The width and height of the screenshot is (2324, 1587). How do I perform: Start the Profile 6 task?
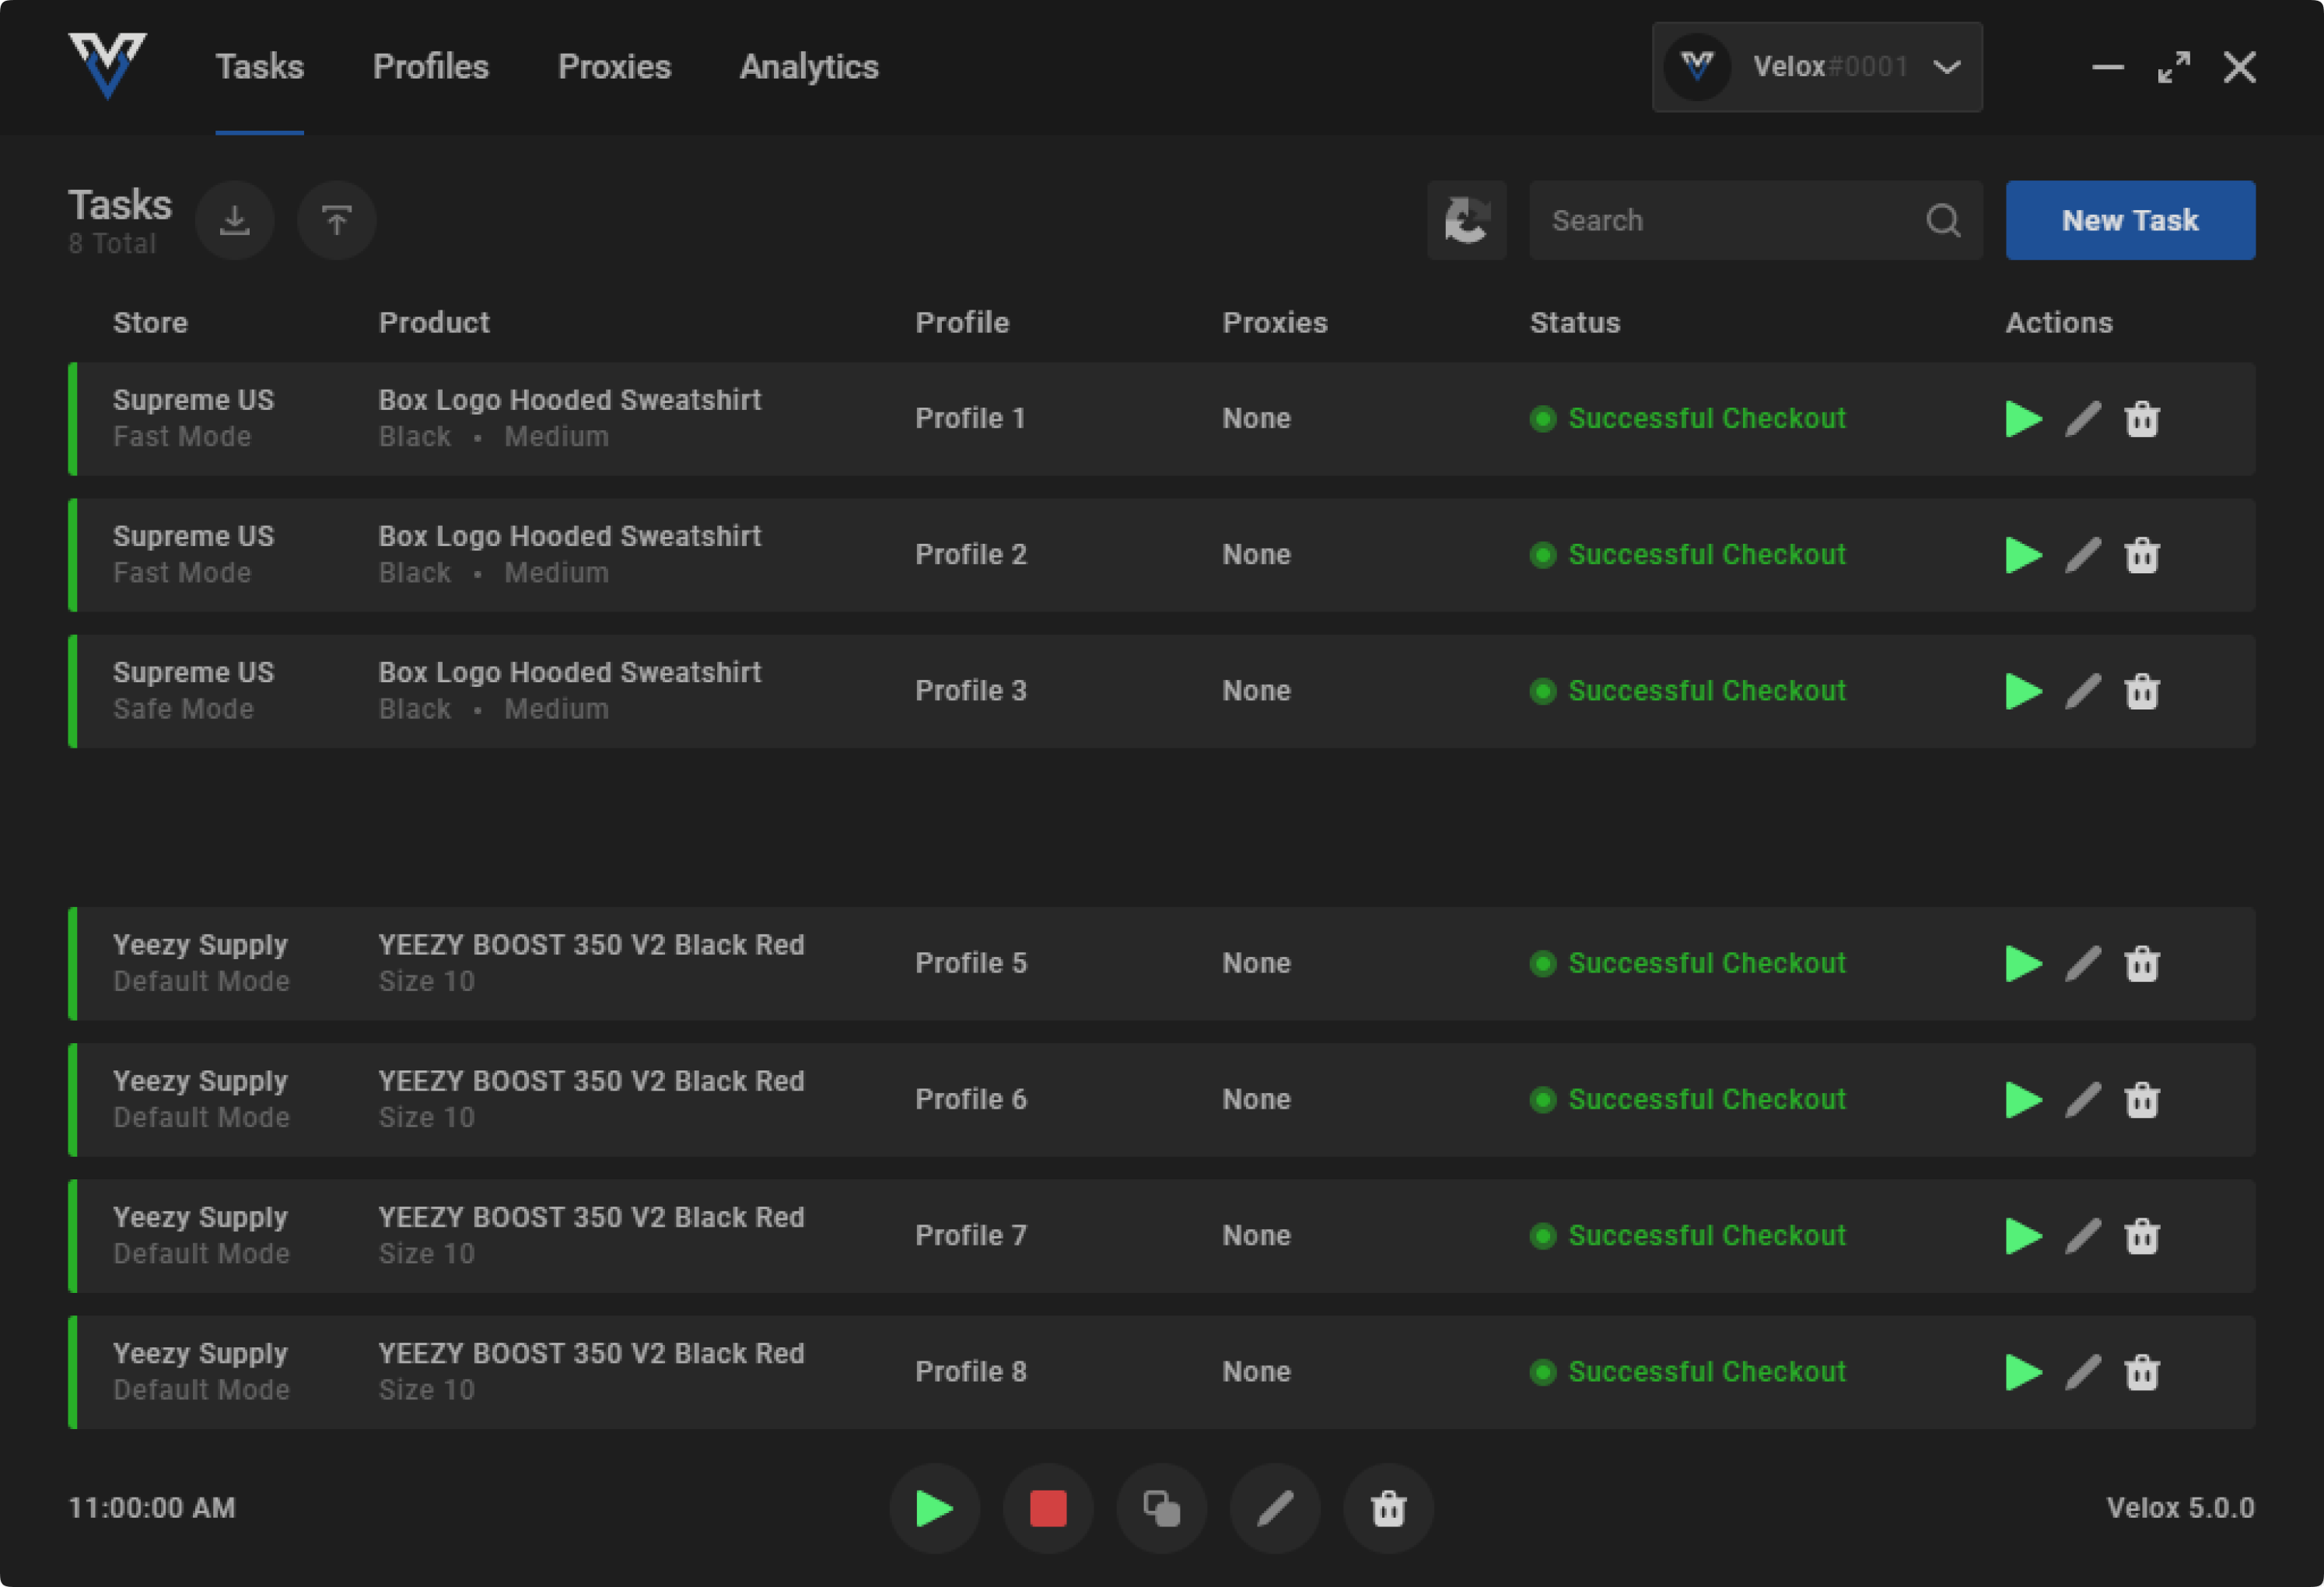click(2024, 1100)
